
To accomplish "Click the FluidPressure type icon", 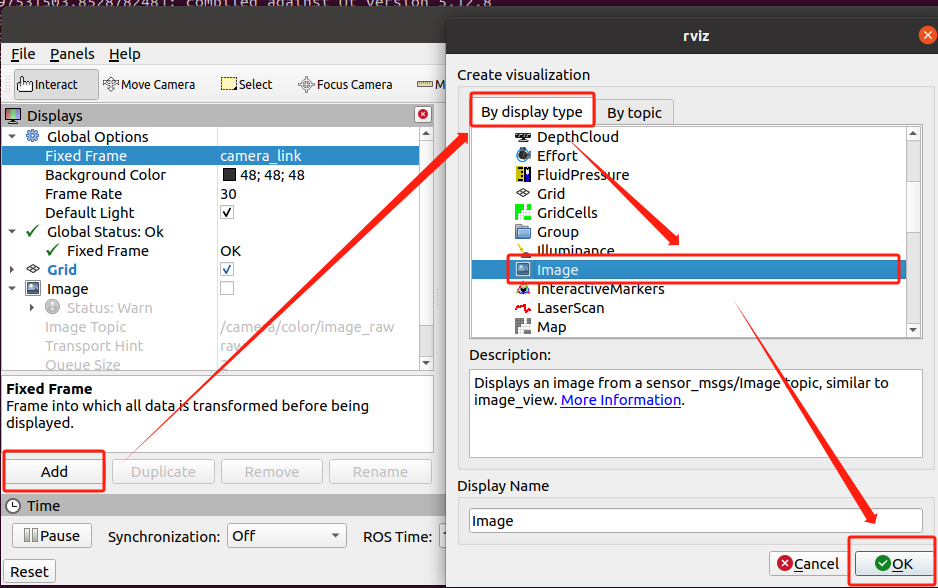I will tap(523, 175).
